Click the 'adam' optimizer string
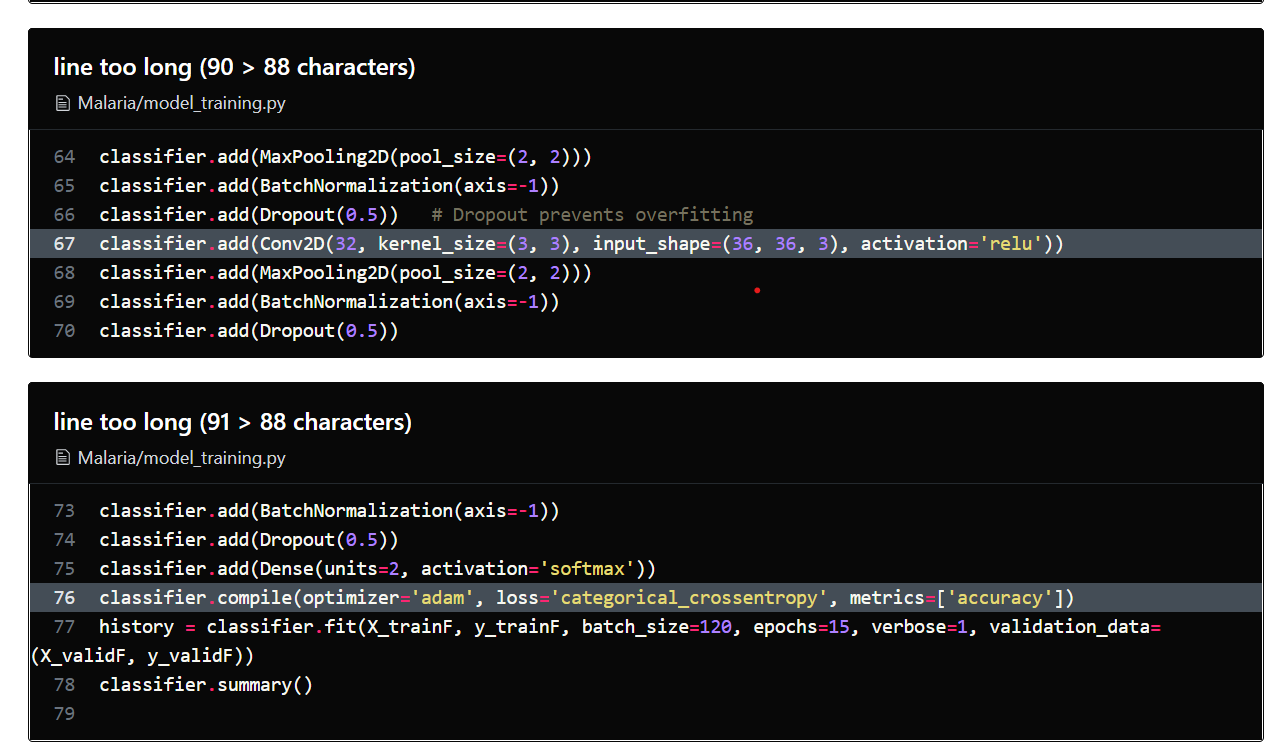The height and width of the screenshot is (745, 1276). click(x=443, y=598)
